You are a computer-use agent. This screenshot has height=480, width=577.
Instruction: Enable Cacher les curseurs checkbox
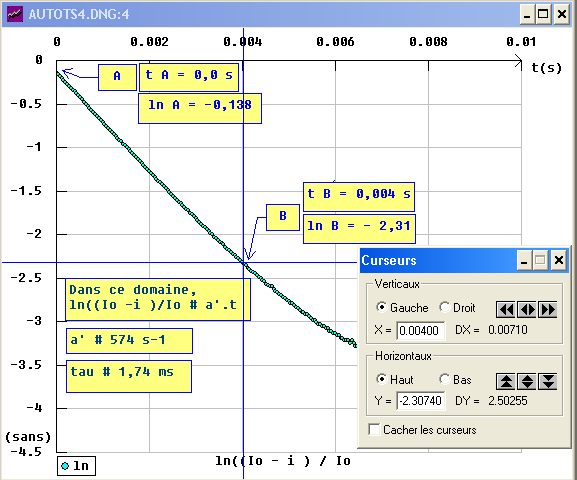point(374,429)
